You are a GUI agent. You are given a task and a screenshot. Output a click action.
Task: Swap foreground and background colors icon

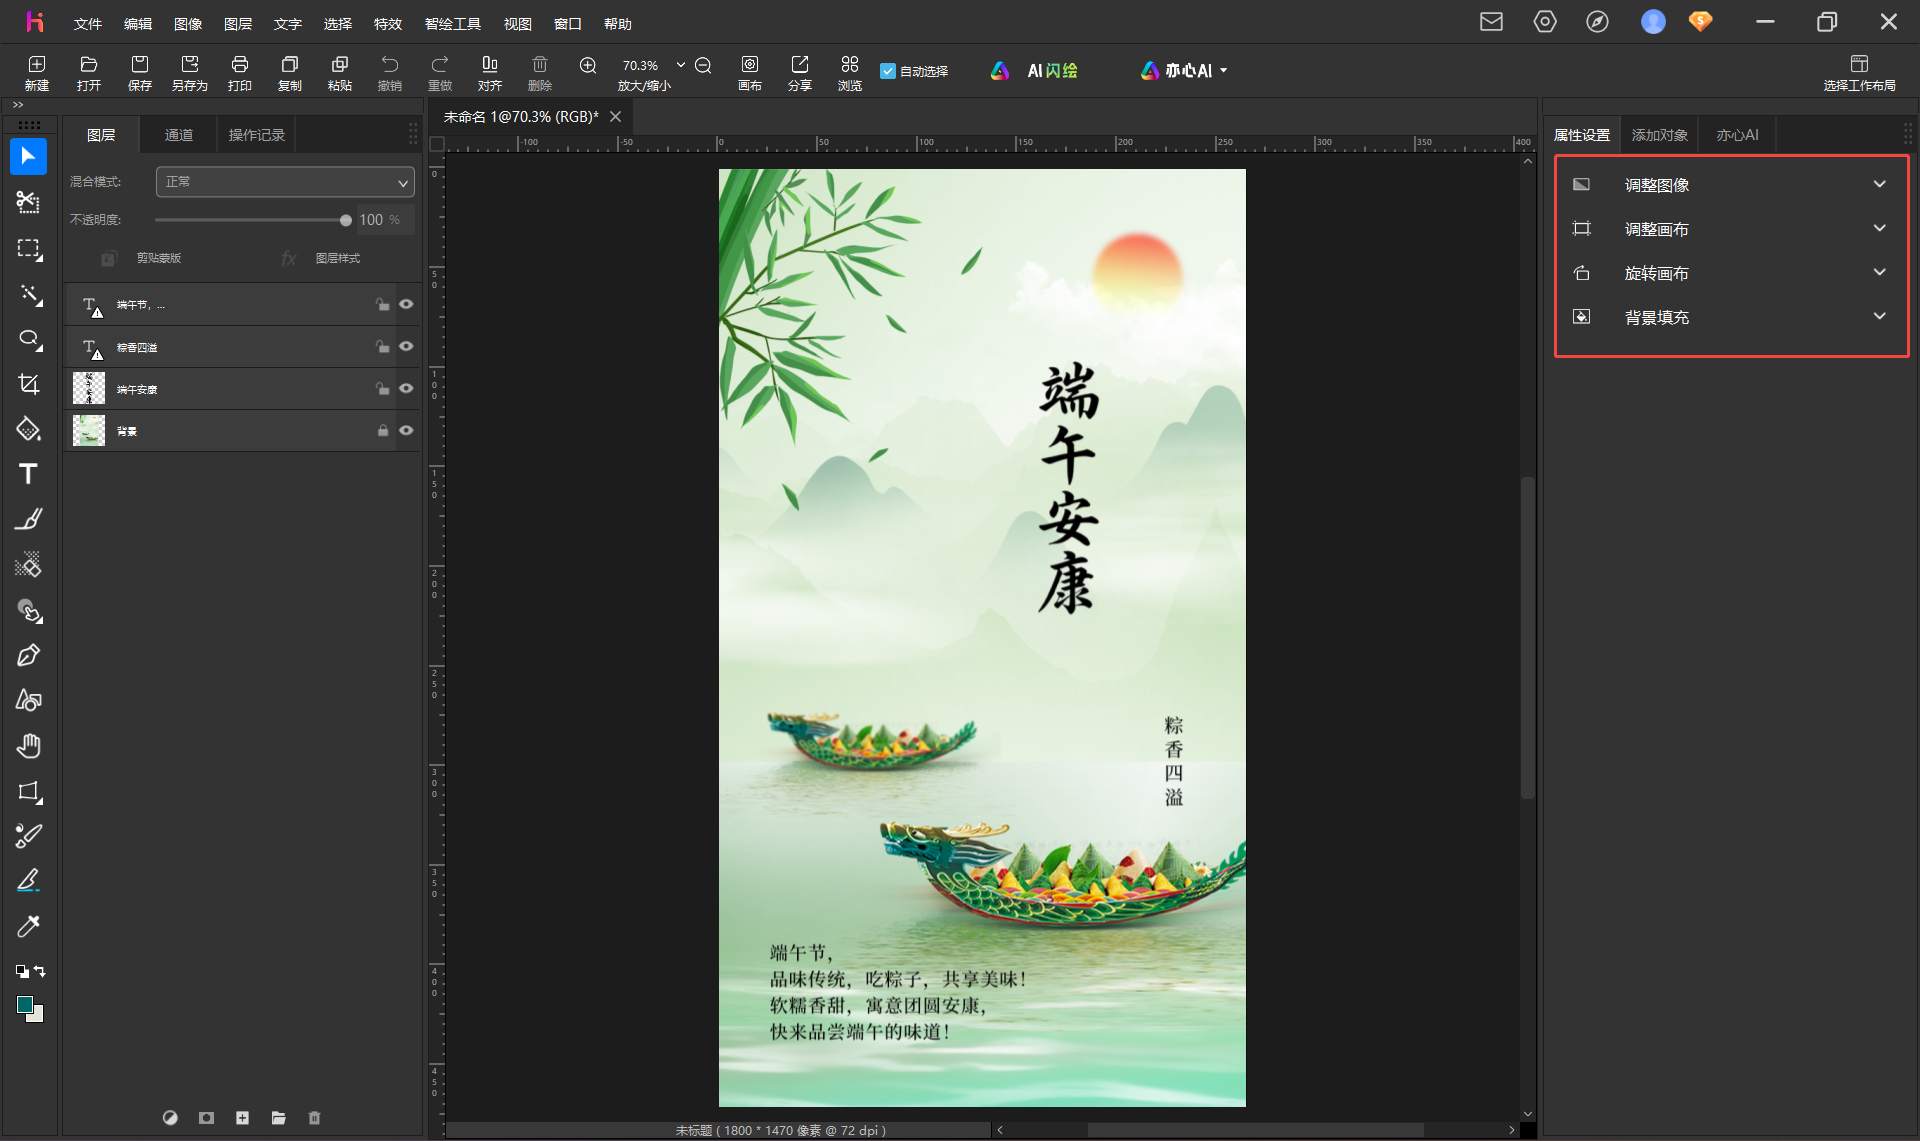[x=39, y=971]
